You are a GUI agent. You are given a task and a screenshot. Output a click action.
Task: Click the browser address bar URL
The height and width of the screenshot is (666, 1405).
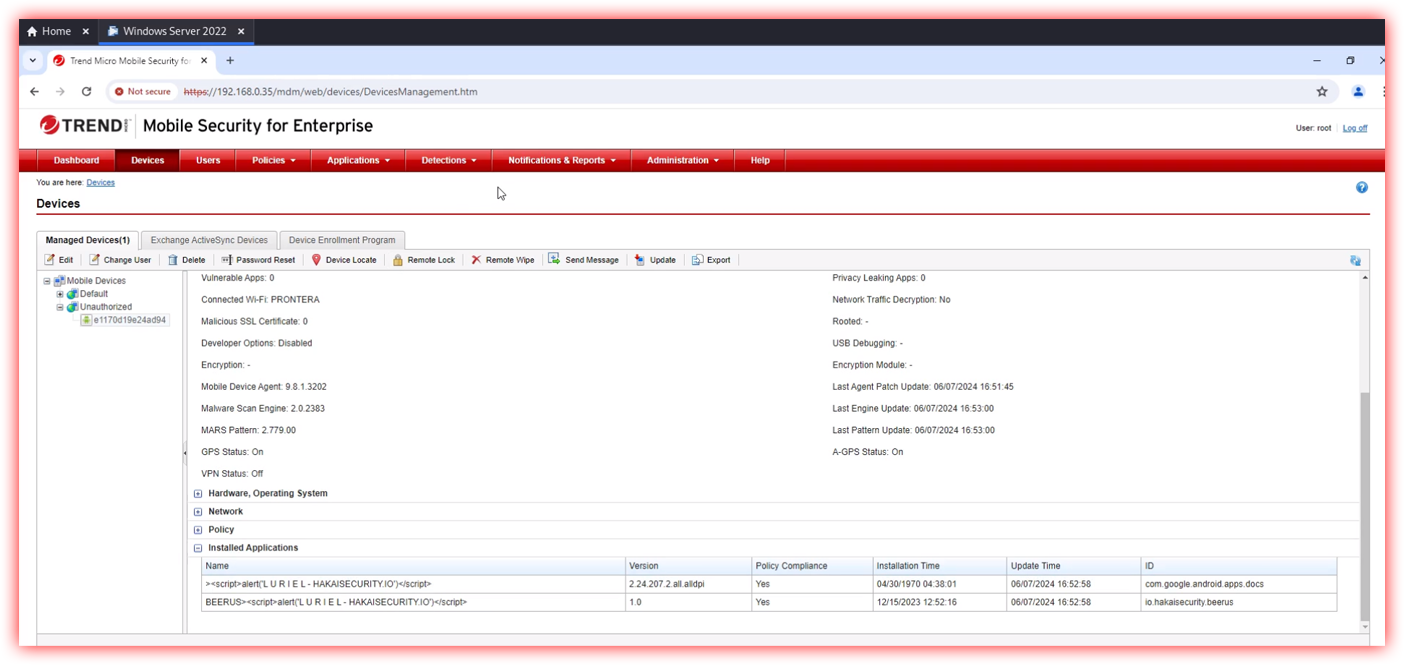(x=330, y=91)
